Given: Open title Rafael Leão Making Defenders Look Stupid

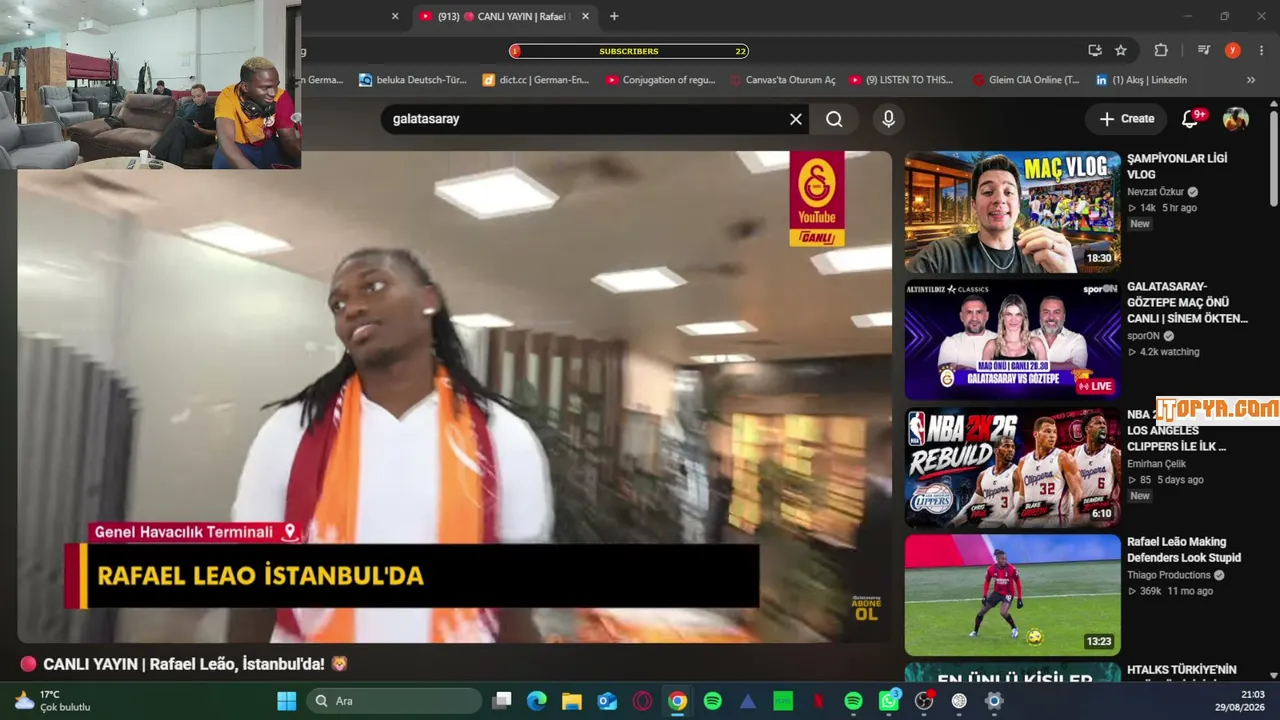Looking at the screenshot, I should [x=1184, y=550].
